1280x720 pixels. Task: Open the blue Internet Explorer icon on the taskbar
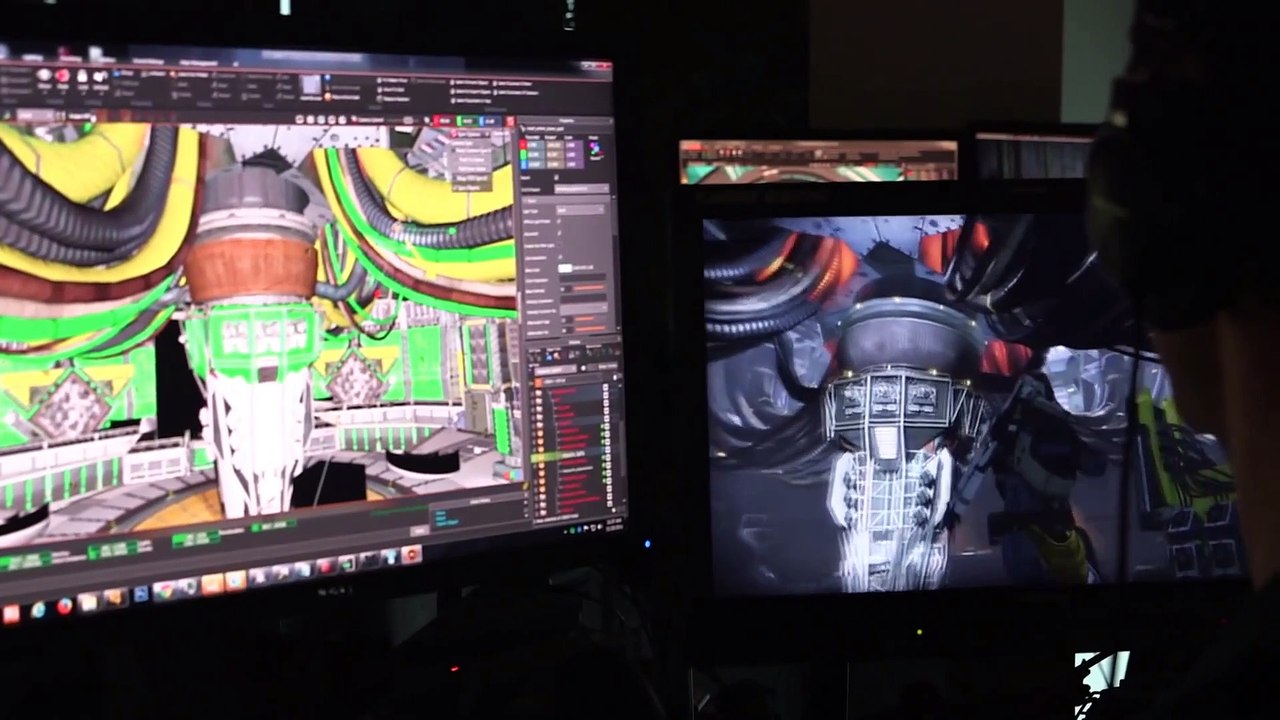(x=39, y=609)
